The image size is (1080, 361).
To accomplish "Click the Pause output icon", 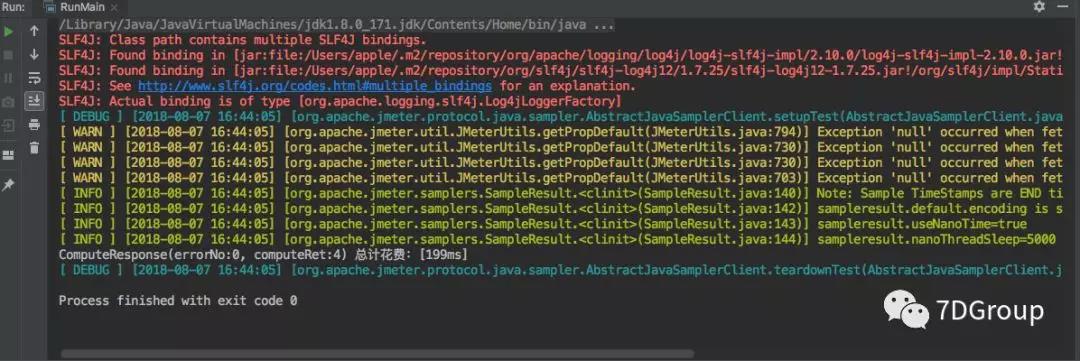I will point(8,78).
